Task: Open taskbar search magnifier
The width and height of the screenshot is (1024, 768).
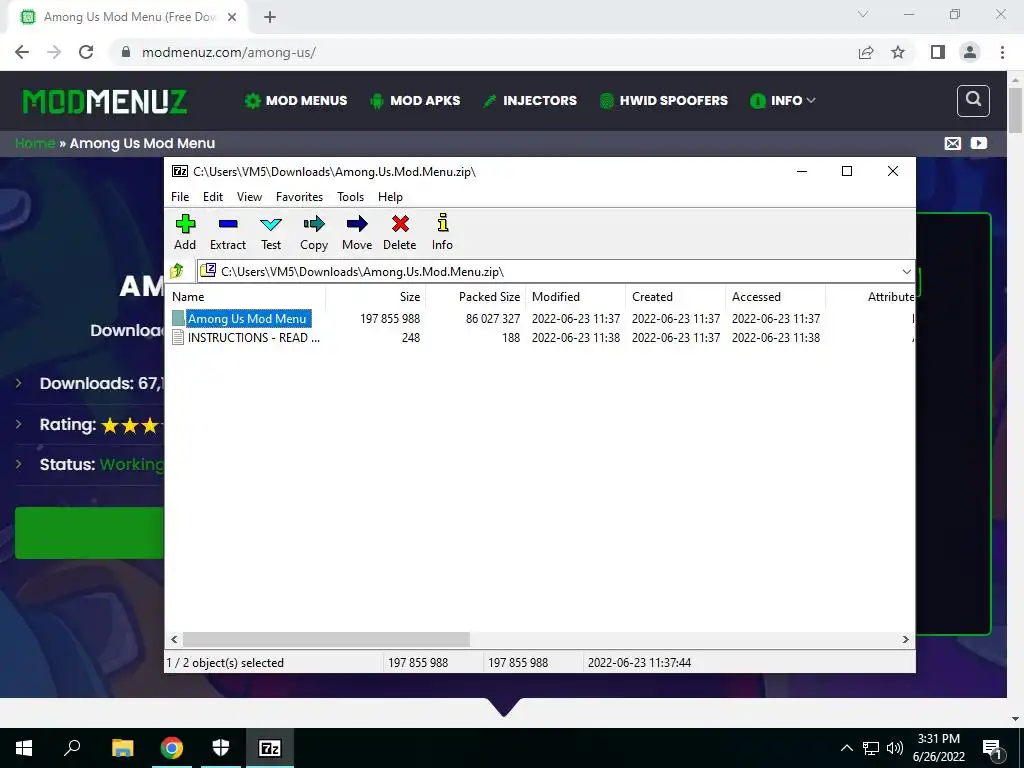Action: click(72, 748)
